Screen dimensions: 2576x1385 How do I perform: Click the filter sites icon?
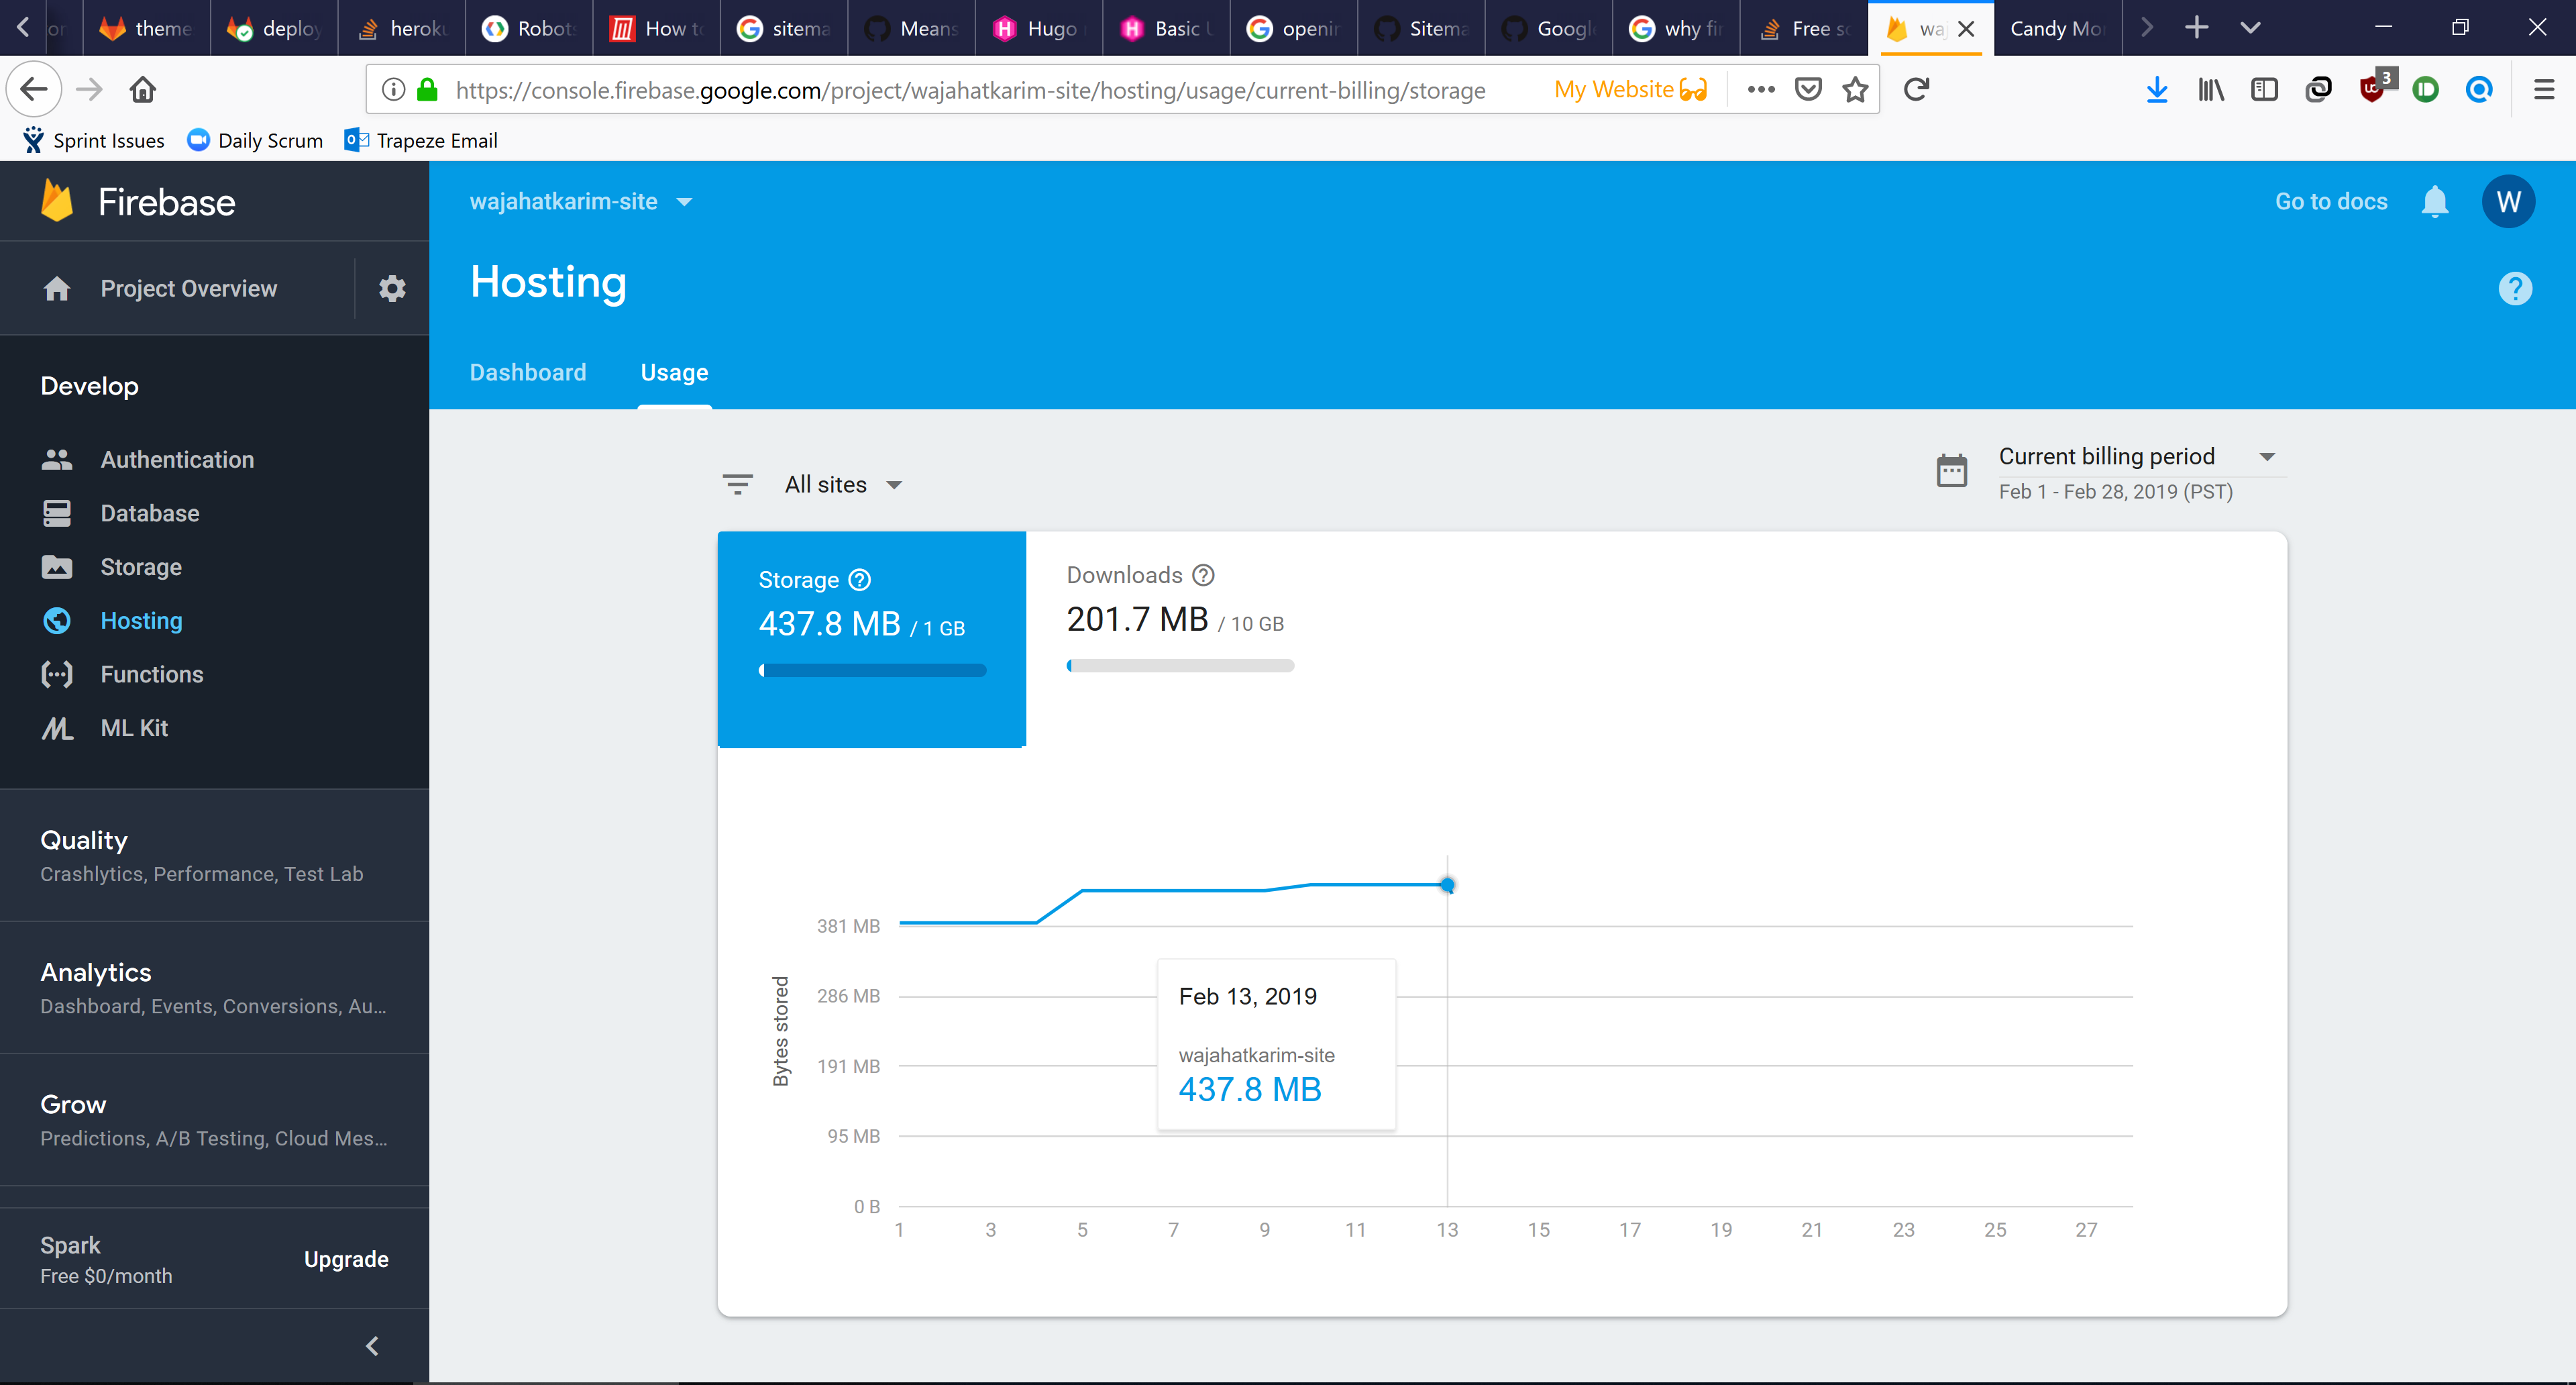(x=737, y=485)
